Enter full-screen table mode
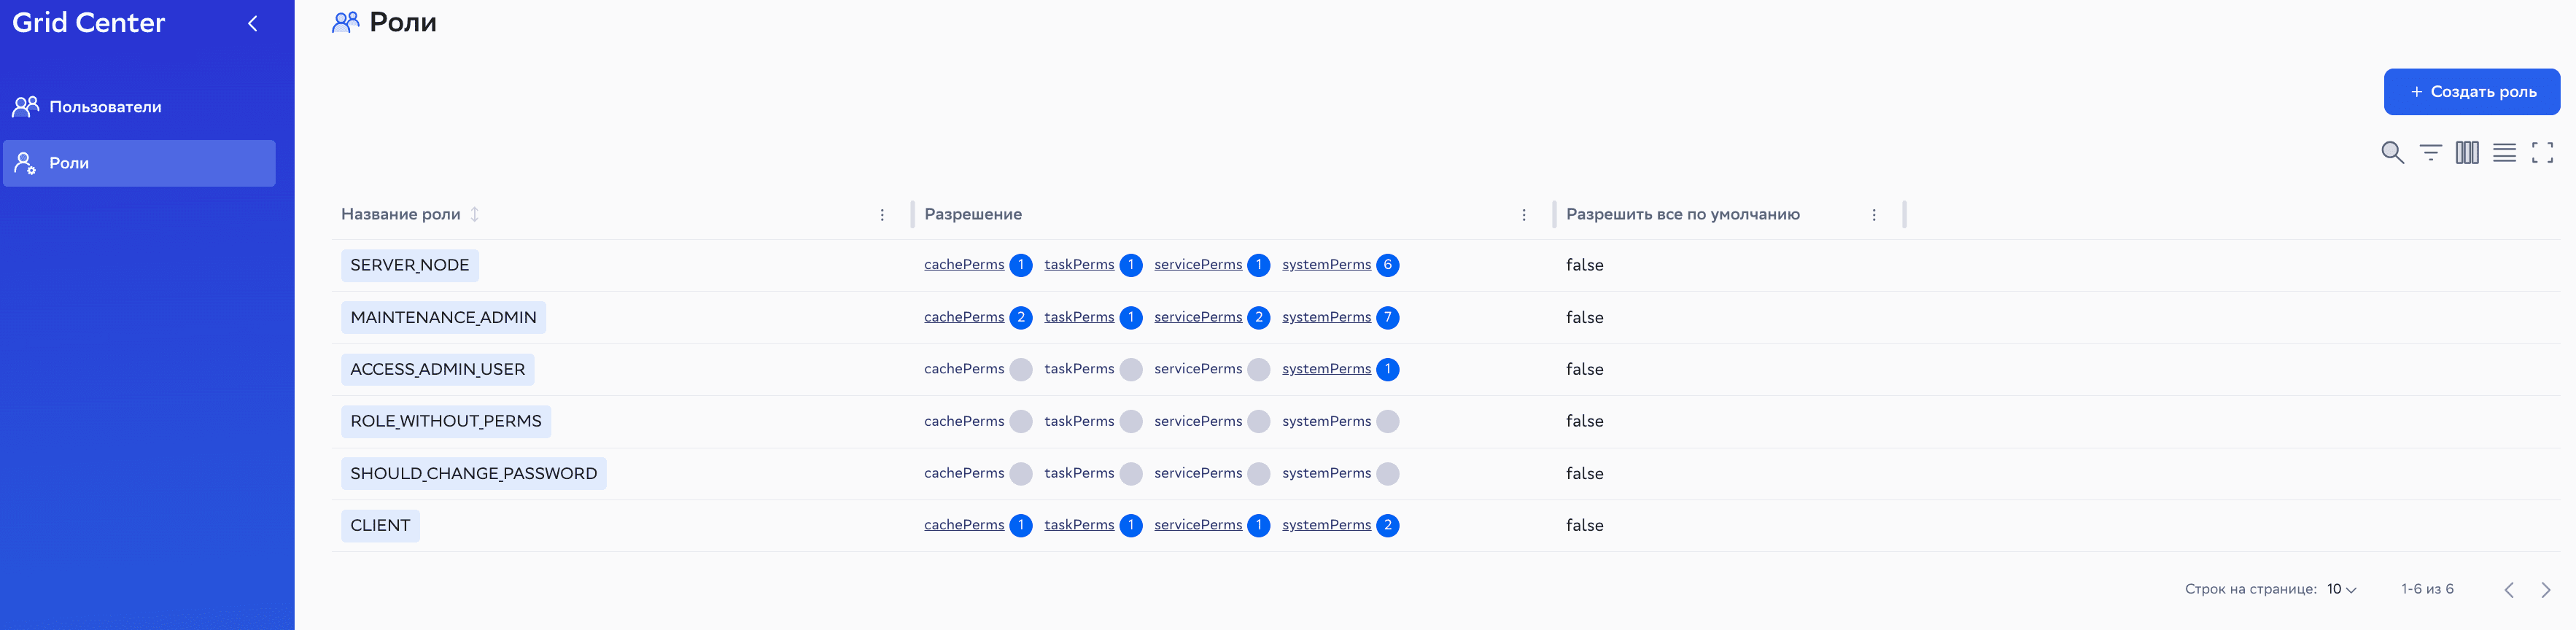The height and width of the screenshot is (630, 2576). tap(2542, 153)
